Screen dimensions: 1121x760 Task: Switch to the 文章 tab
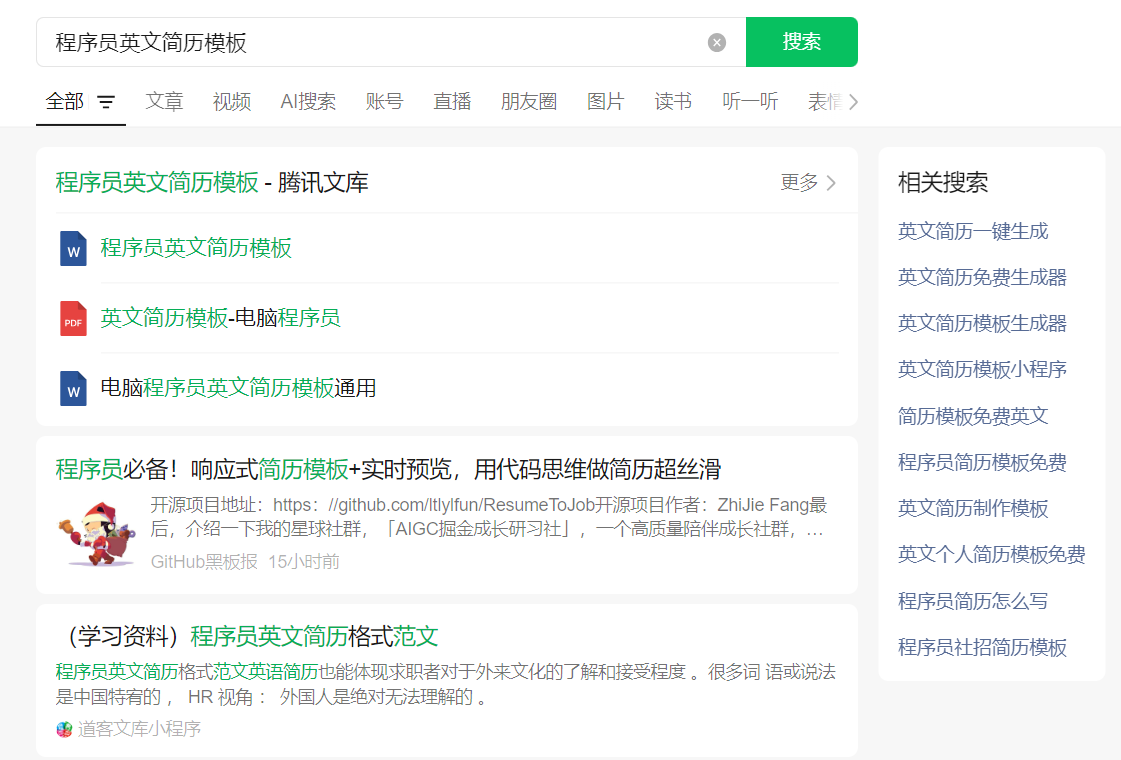tap(164, 102)
